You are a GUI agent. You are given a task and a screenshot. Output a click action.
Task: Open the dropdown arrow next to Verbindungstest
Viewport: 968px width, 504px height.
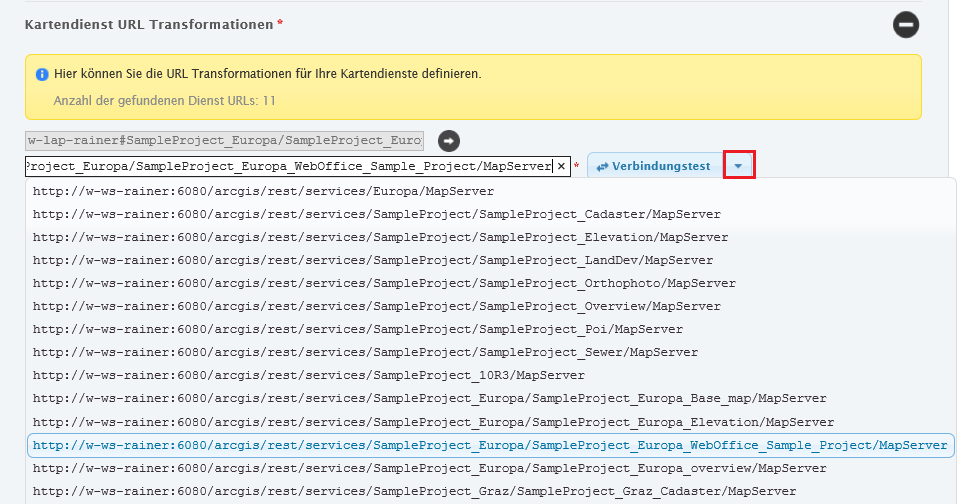[x=738, y=166]
